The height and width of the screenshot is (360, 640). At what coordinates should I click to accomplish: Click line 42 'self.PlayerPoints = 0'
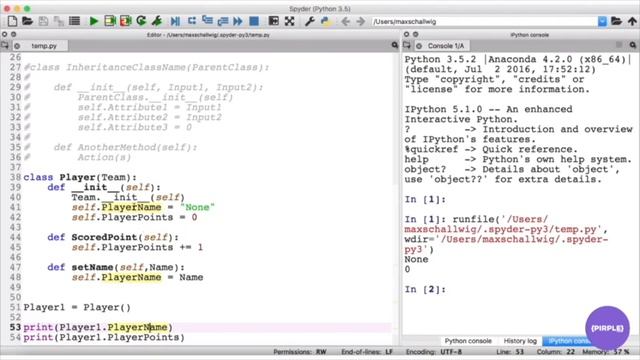[x=134, y=218]
